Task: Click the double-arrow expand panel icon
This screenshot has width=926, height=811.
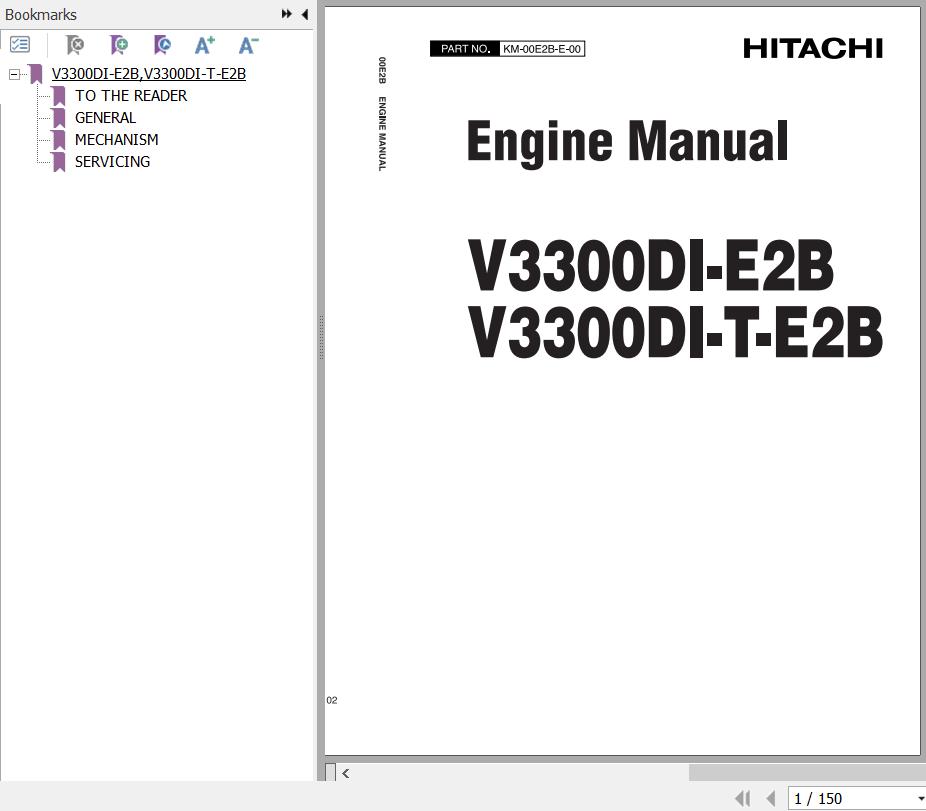Action: (x=287, y=14)
